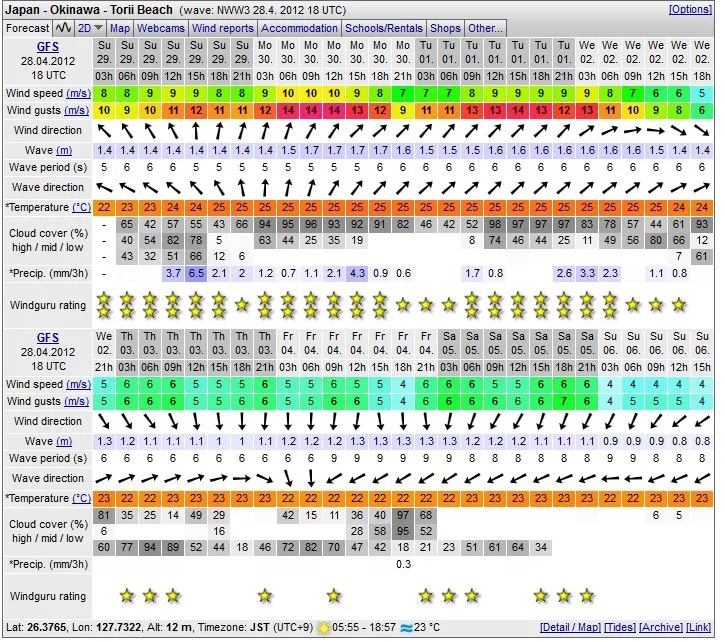Open the Wind reports tab
Screen dimensions: 725x642
[x=223, y=28]
